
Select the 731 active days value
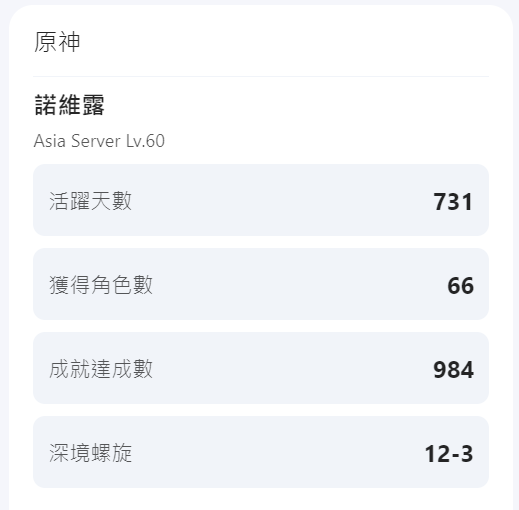point(453,202)
